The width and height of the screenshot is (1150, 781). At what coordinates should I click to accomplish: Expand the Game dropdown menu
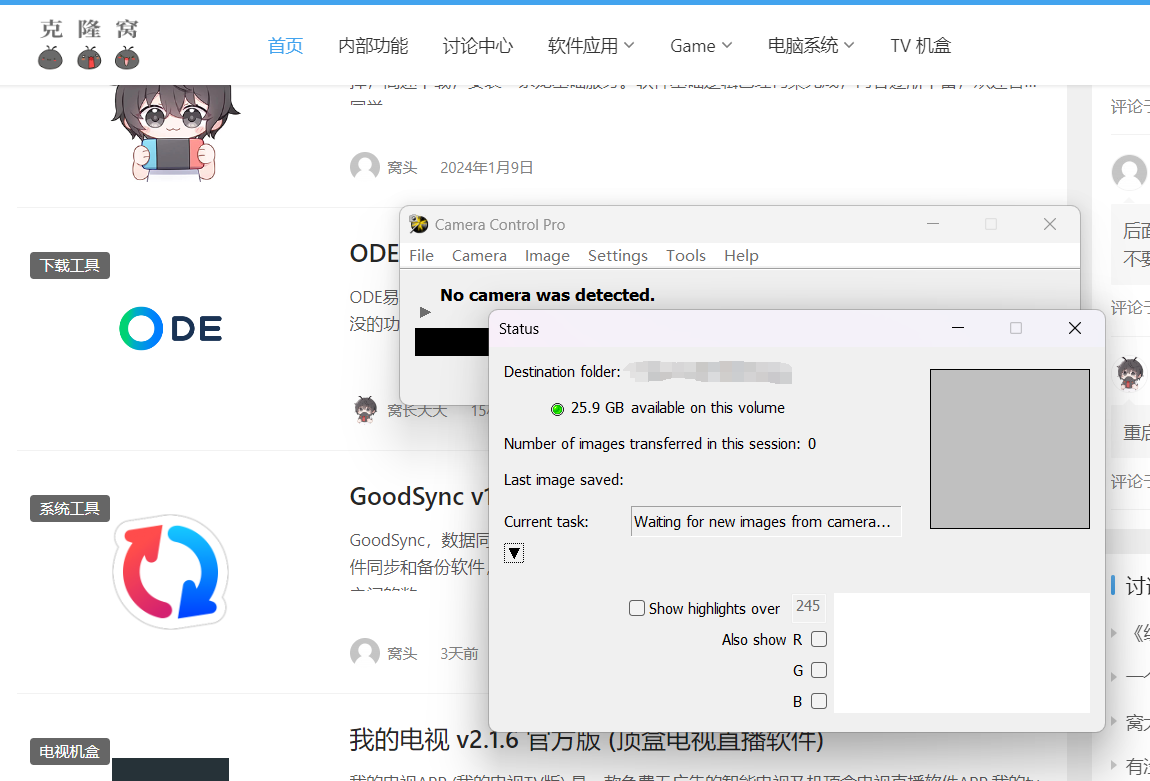tap(701, 45)
